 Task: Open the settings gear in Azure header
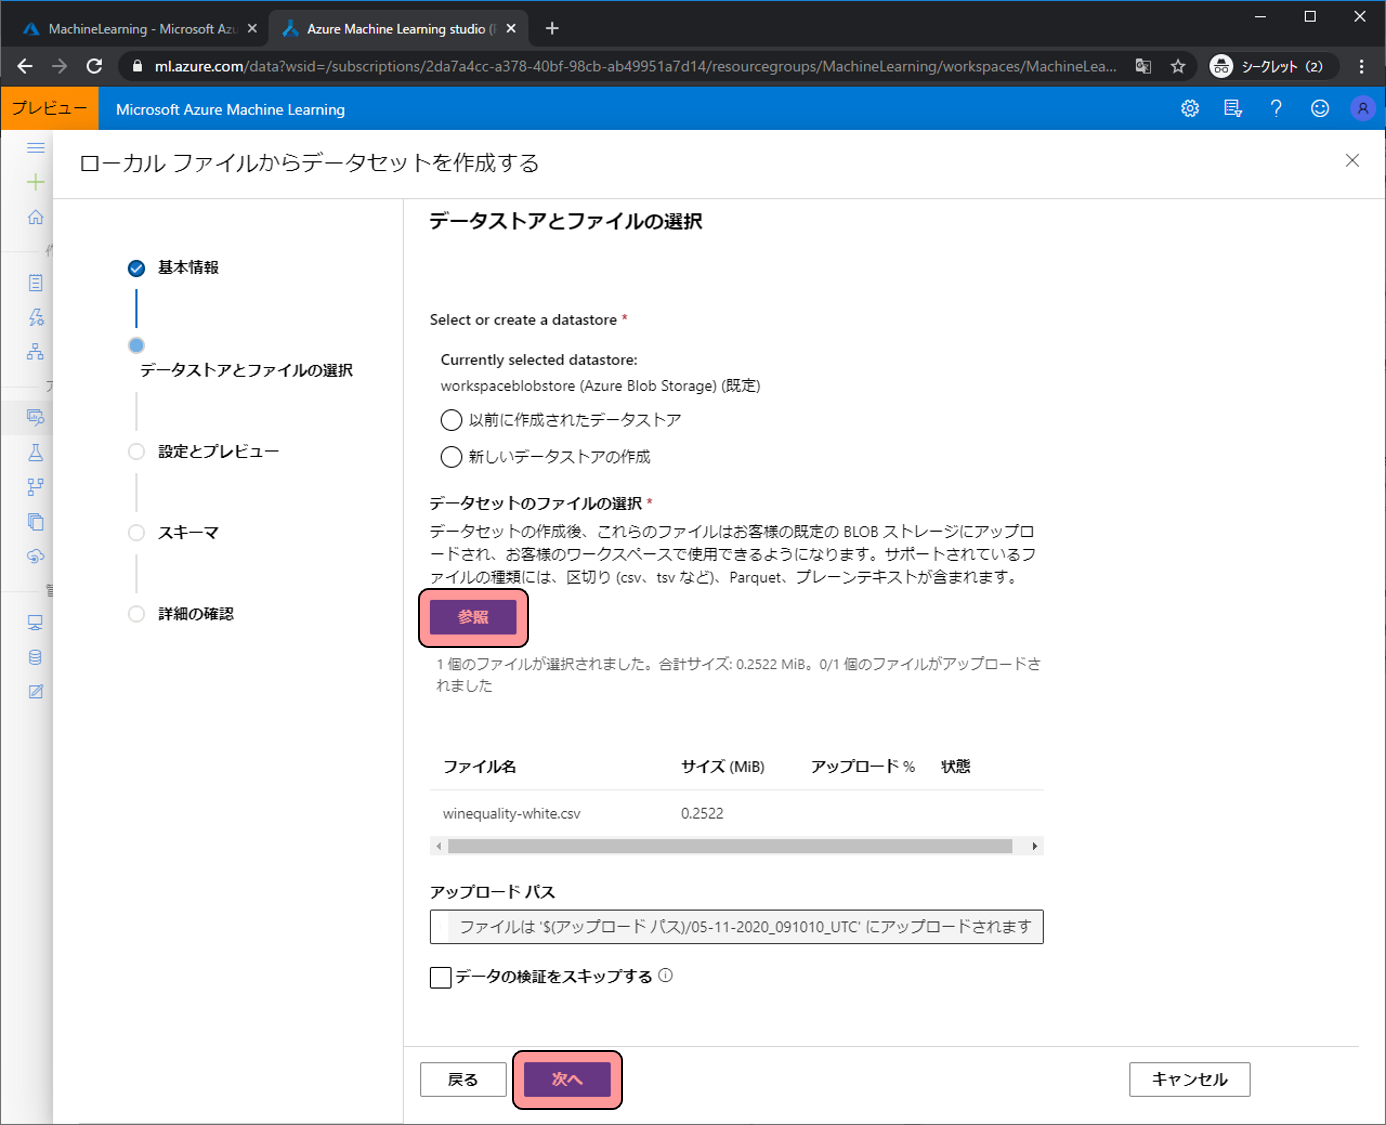[x=1189, y=109]
